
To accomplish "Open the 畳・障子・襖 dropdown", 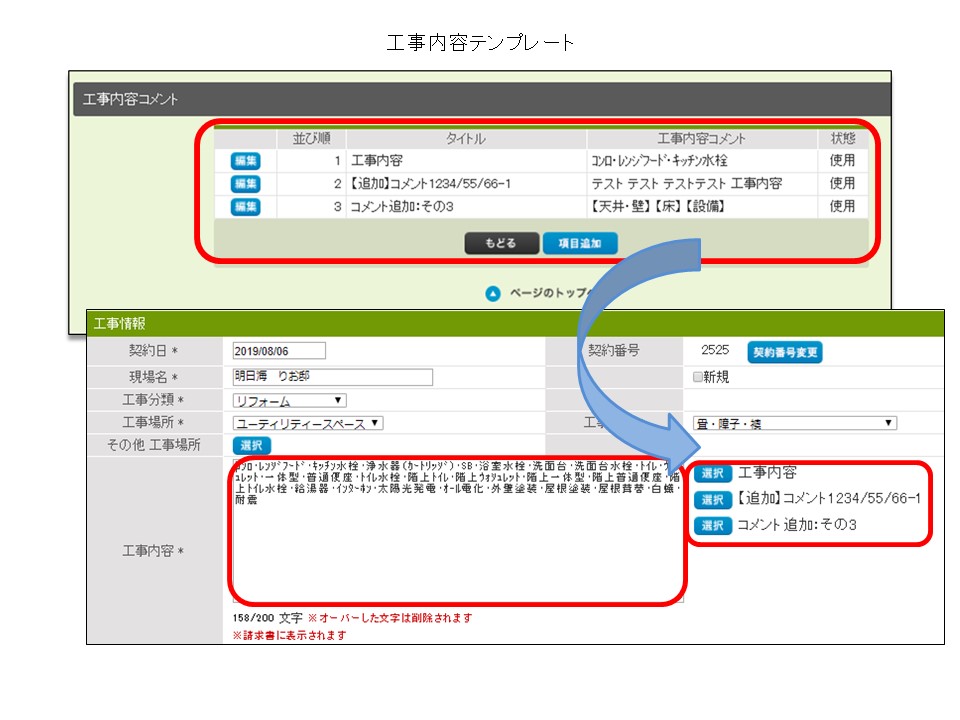I will coord(795,423).
